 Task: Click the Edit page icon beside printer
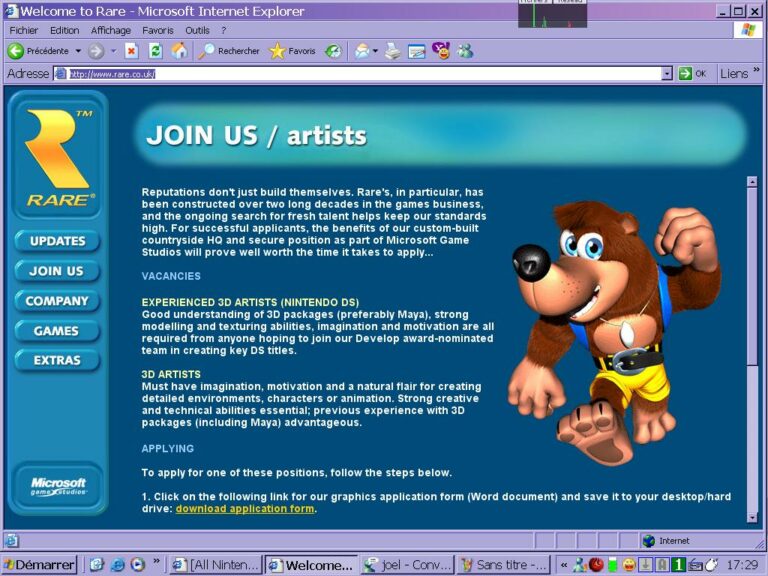(417, 51)
